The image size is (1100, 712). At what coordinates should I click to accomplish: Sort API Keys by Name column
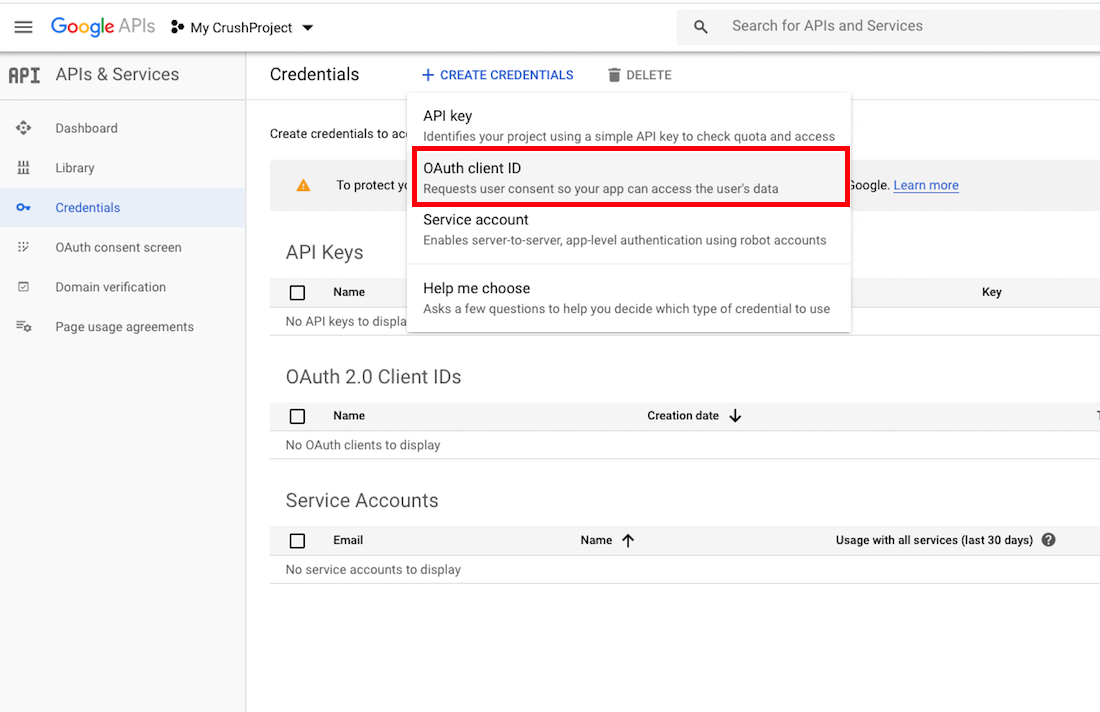[x=349, y=292]
